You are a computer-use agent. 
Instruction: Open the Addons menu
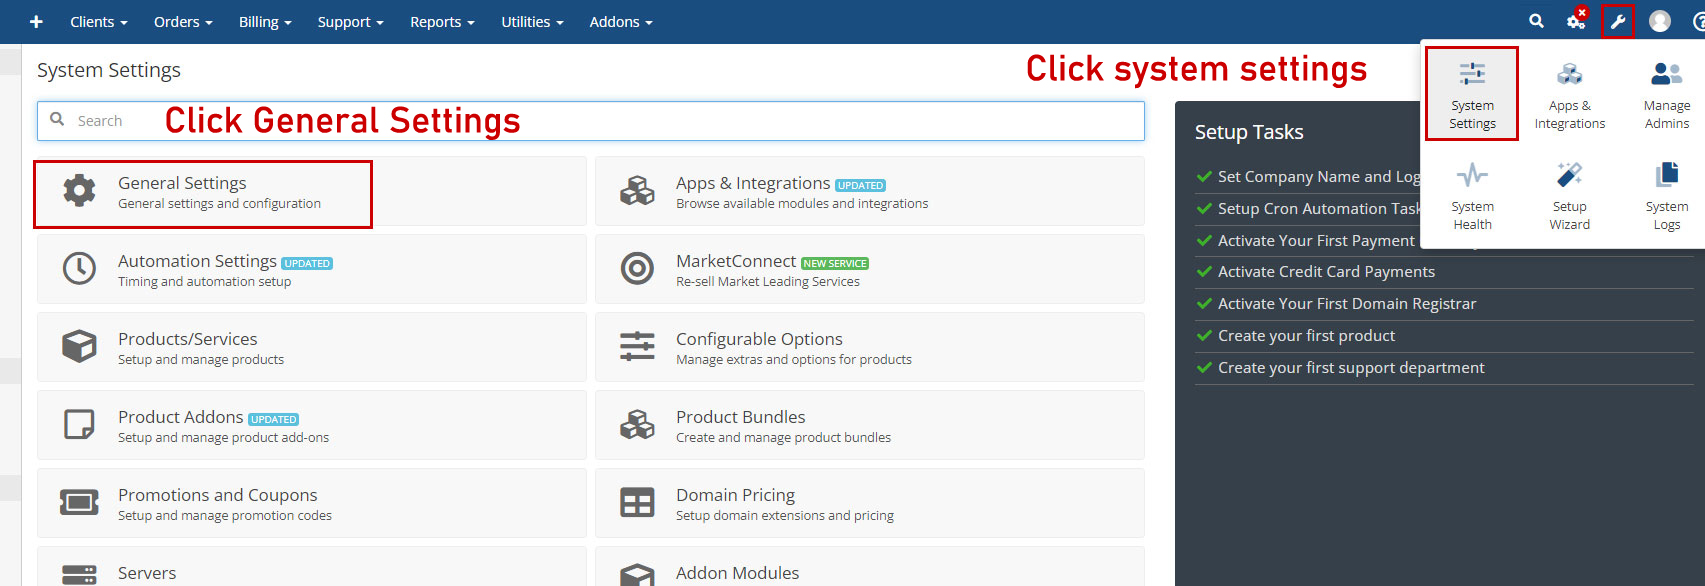pyautogui.click(x=620, y=21)
